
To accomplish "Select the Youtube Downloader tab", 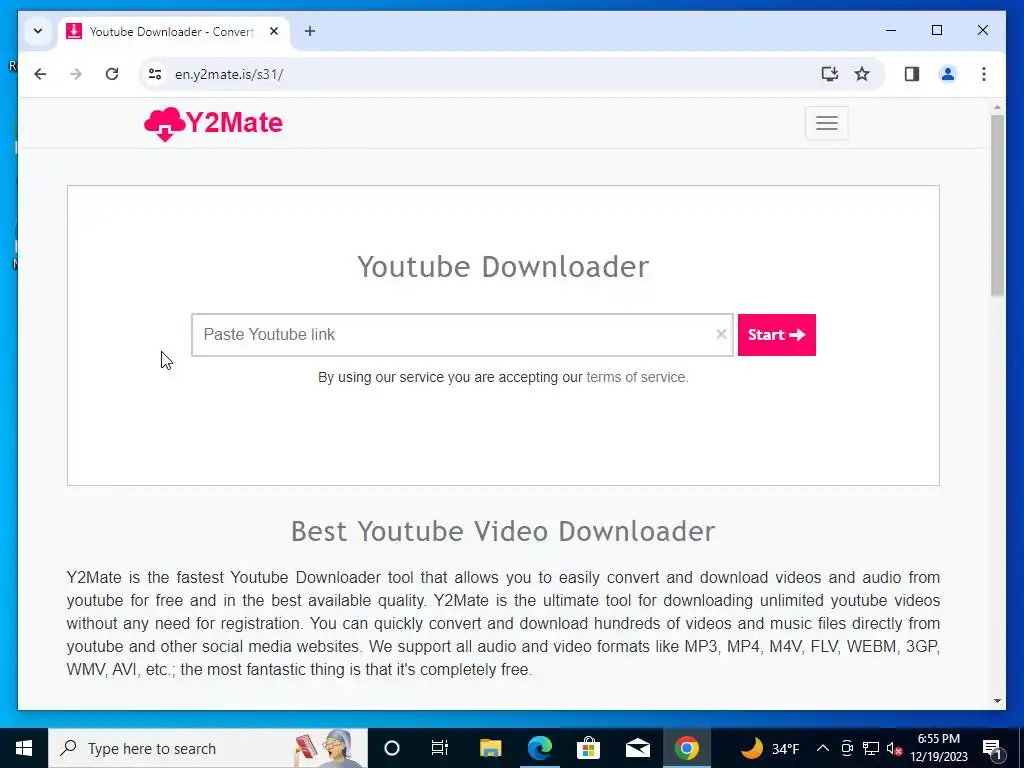I will point(174,31).
